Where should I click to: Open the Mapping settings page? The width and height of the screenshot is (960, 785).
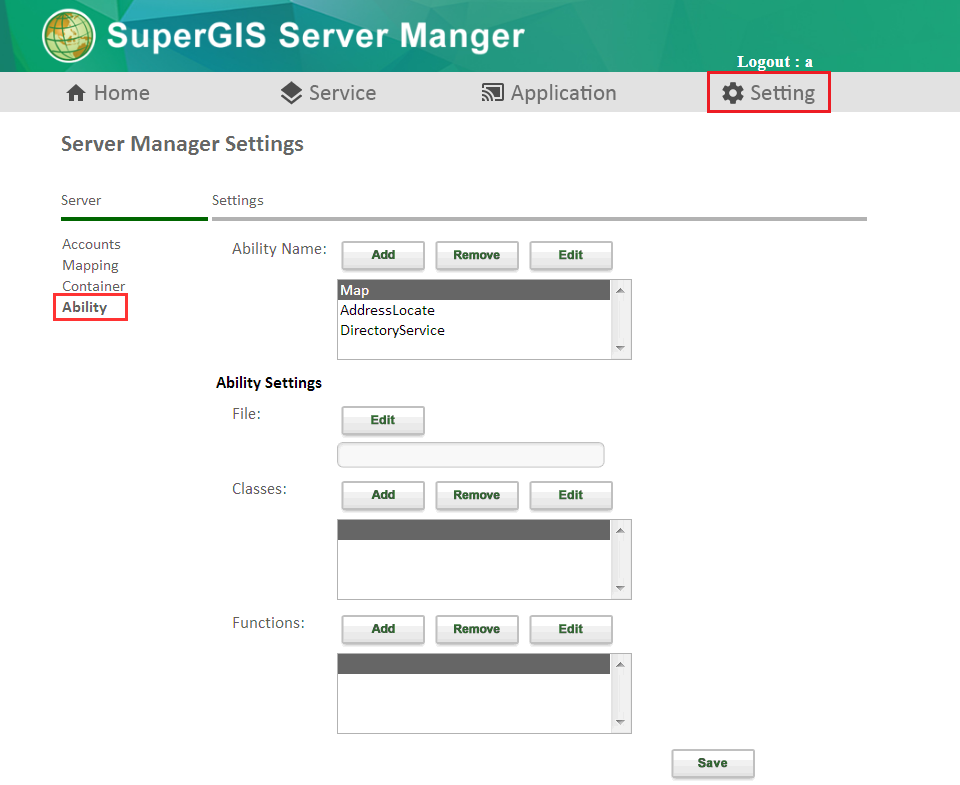(x=90, y=265)
